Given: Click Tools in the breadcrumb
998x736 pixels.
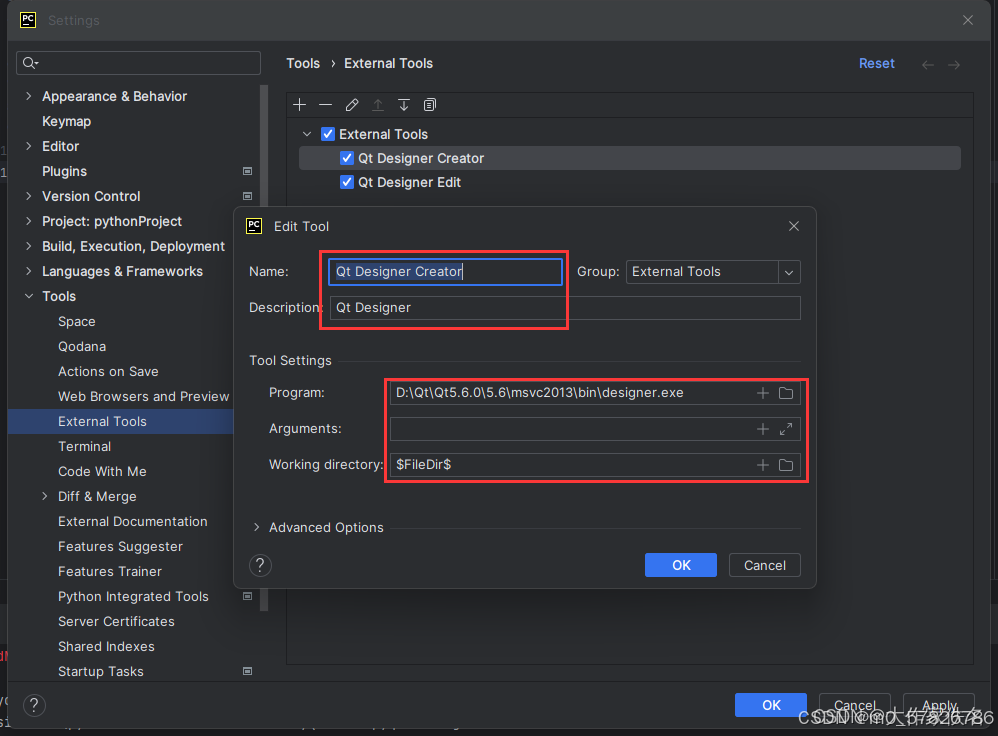Looking at the screenshot, I should (303, 64).
